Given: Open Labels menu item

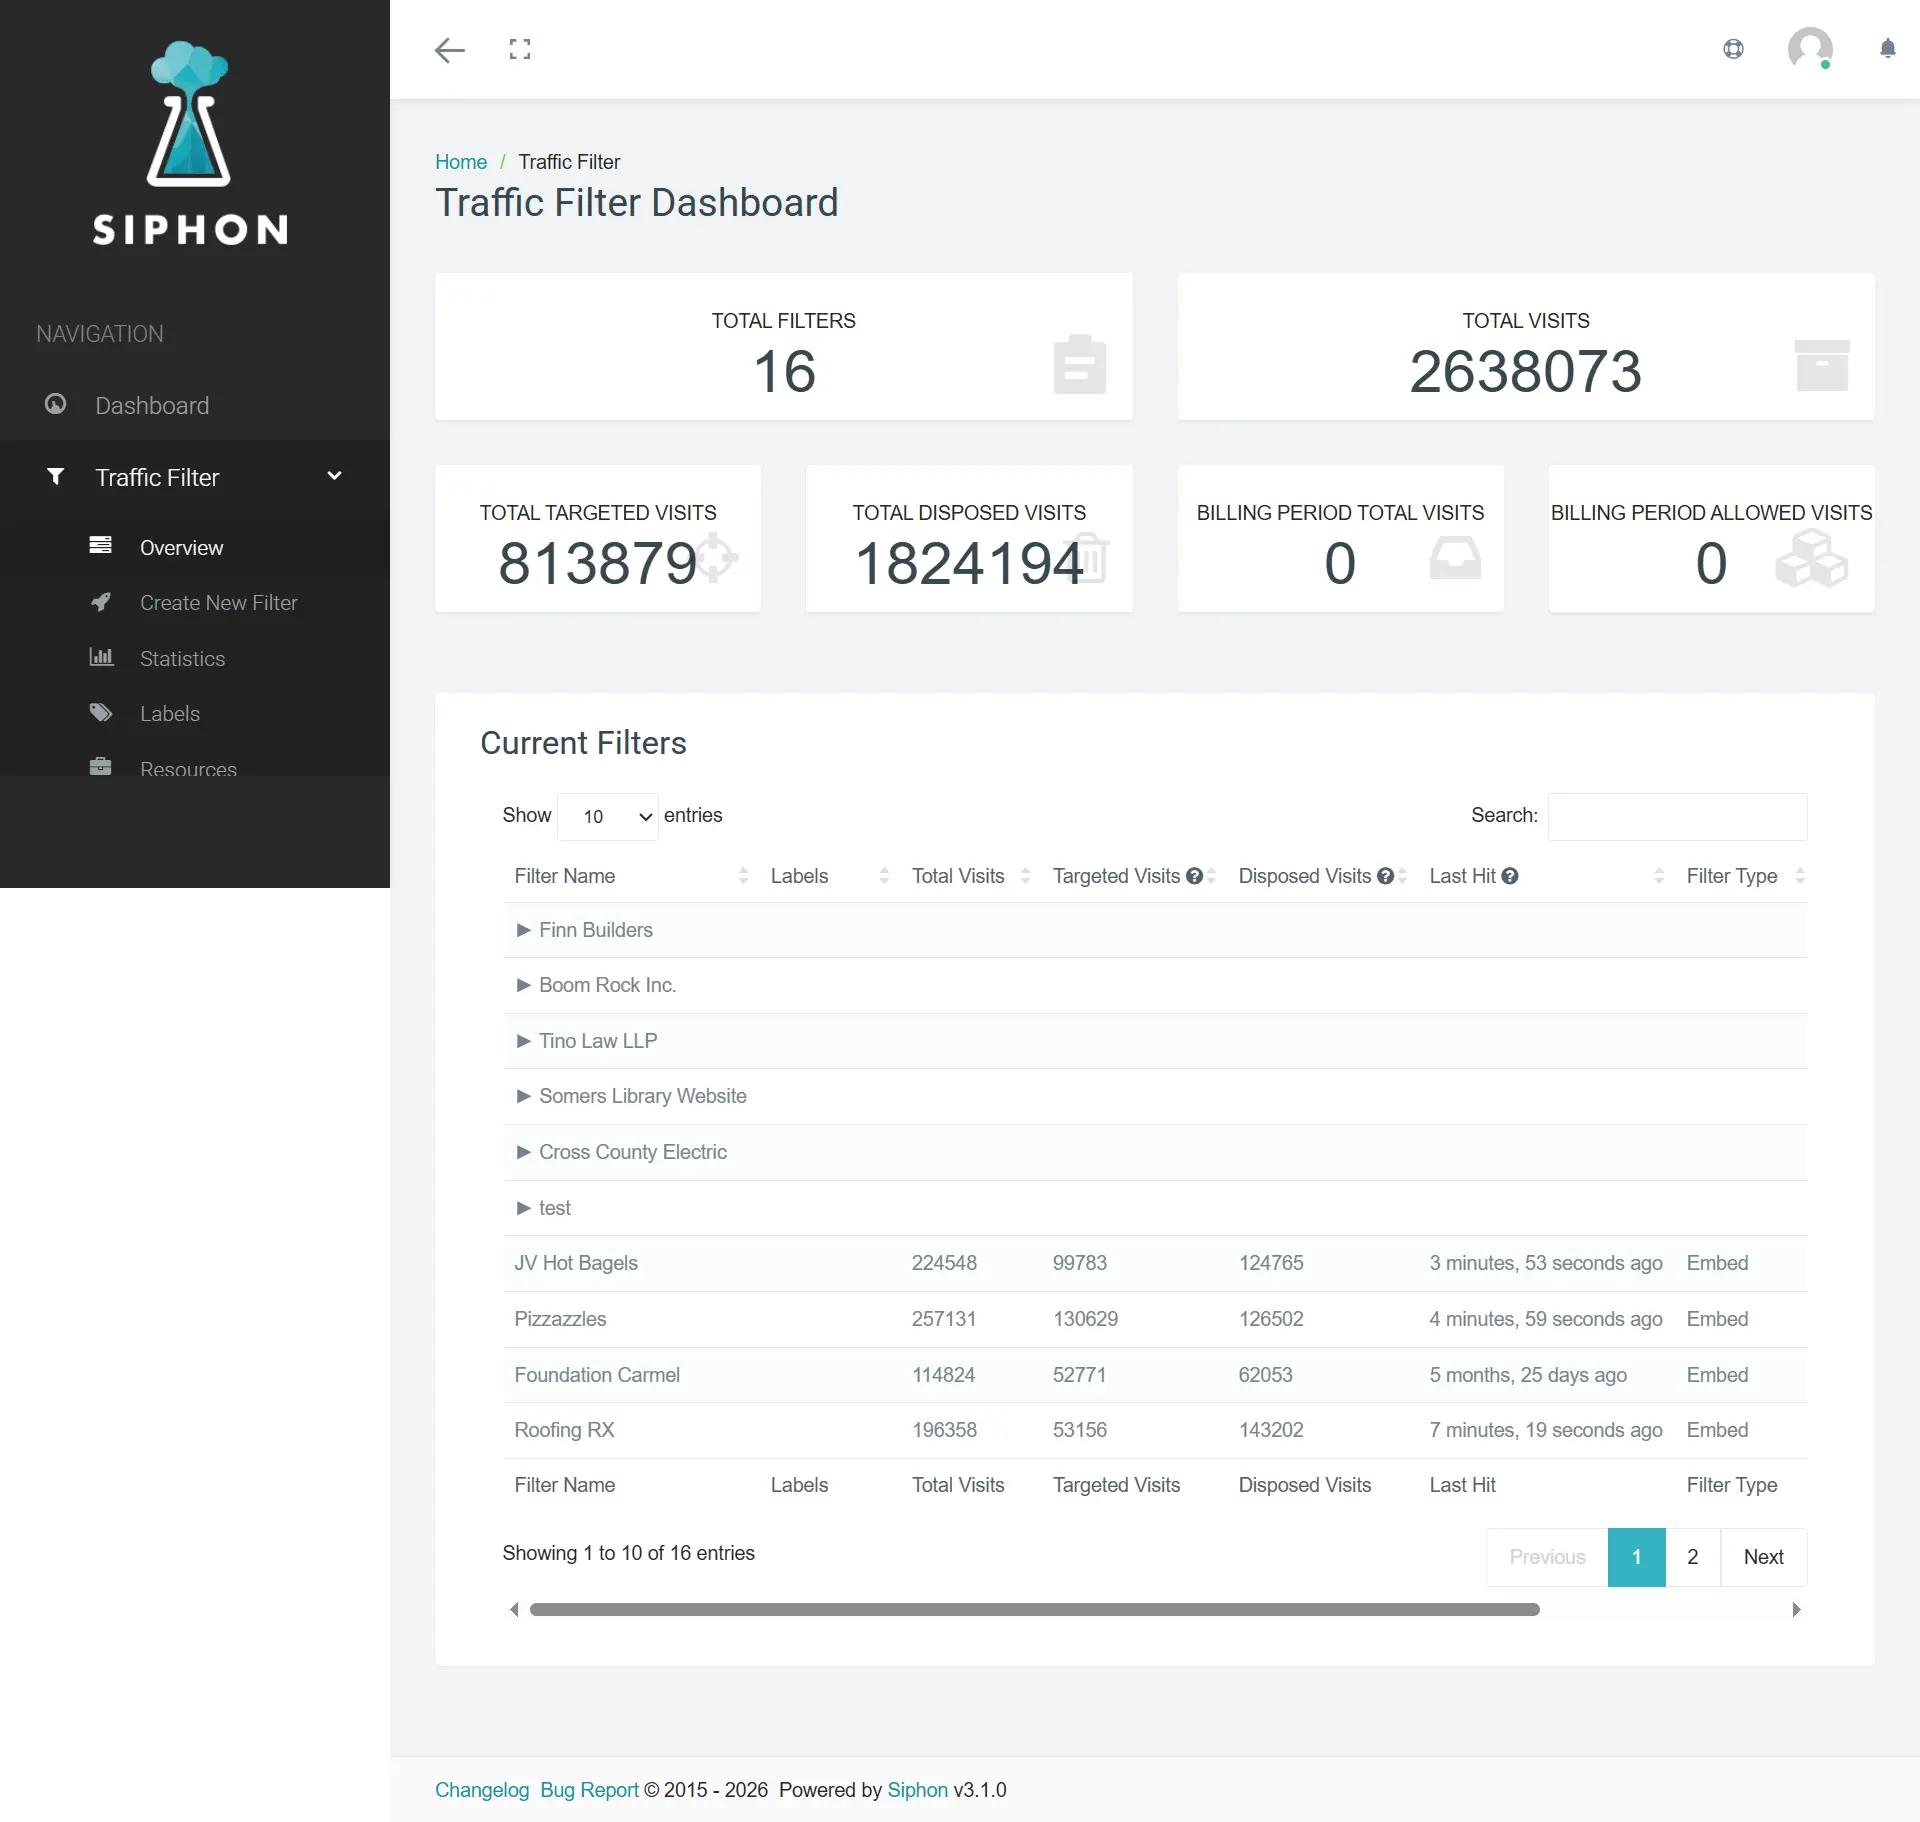Looking at the screenshot, I should [170, 714].
